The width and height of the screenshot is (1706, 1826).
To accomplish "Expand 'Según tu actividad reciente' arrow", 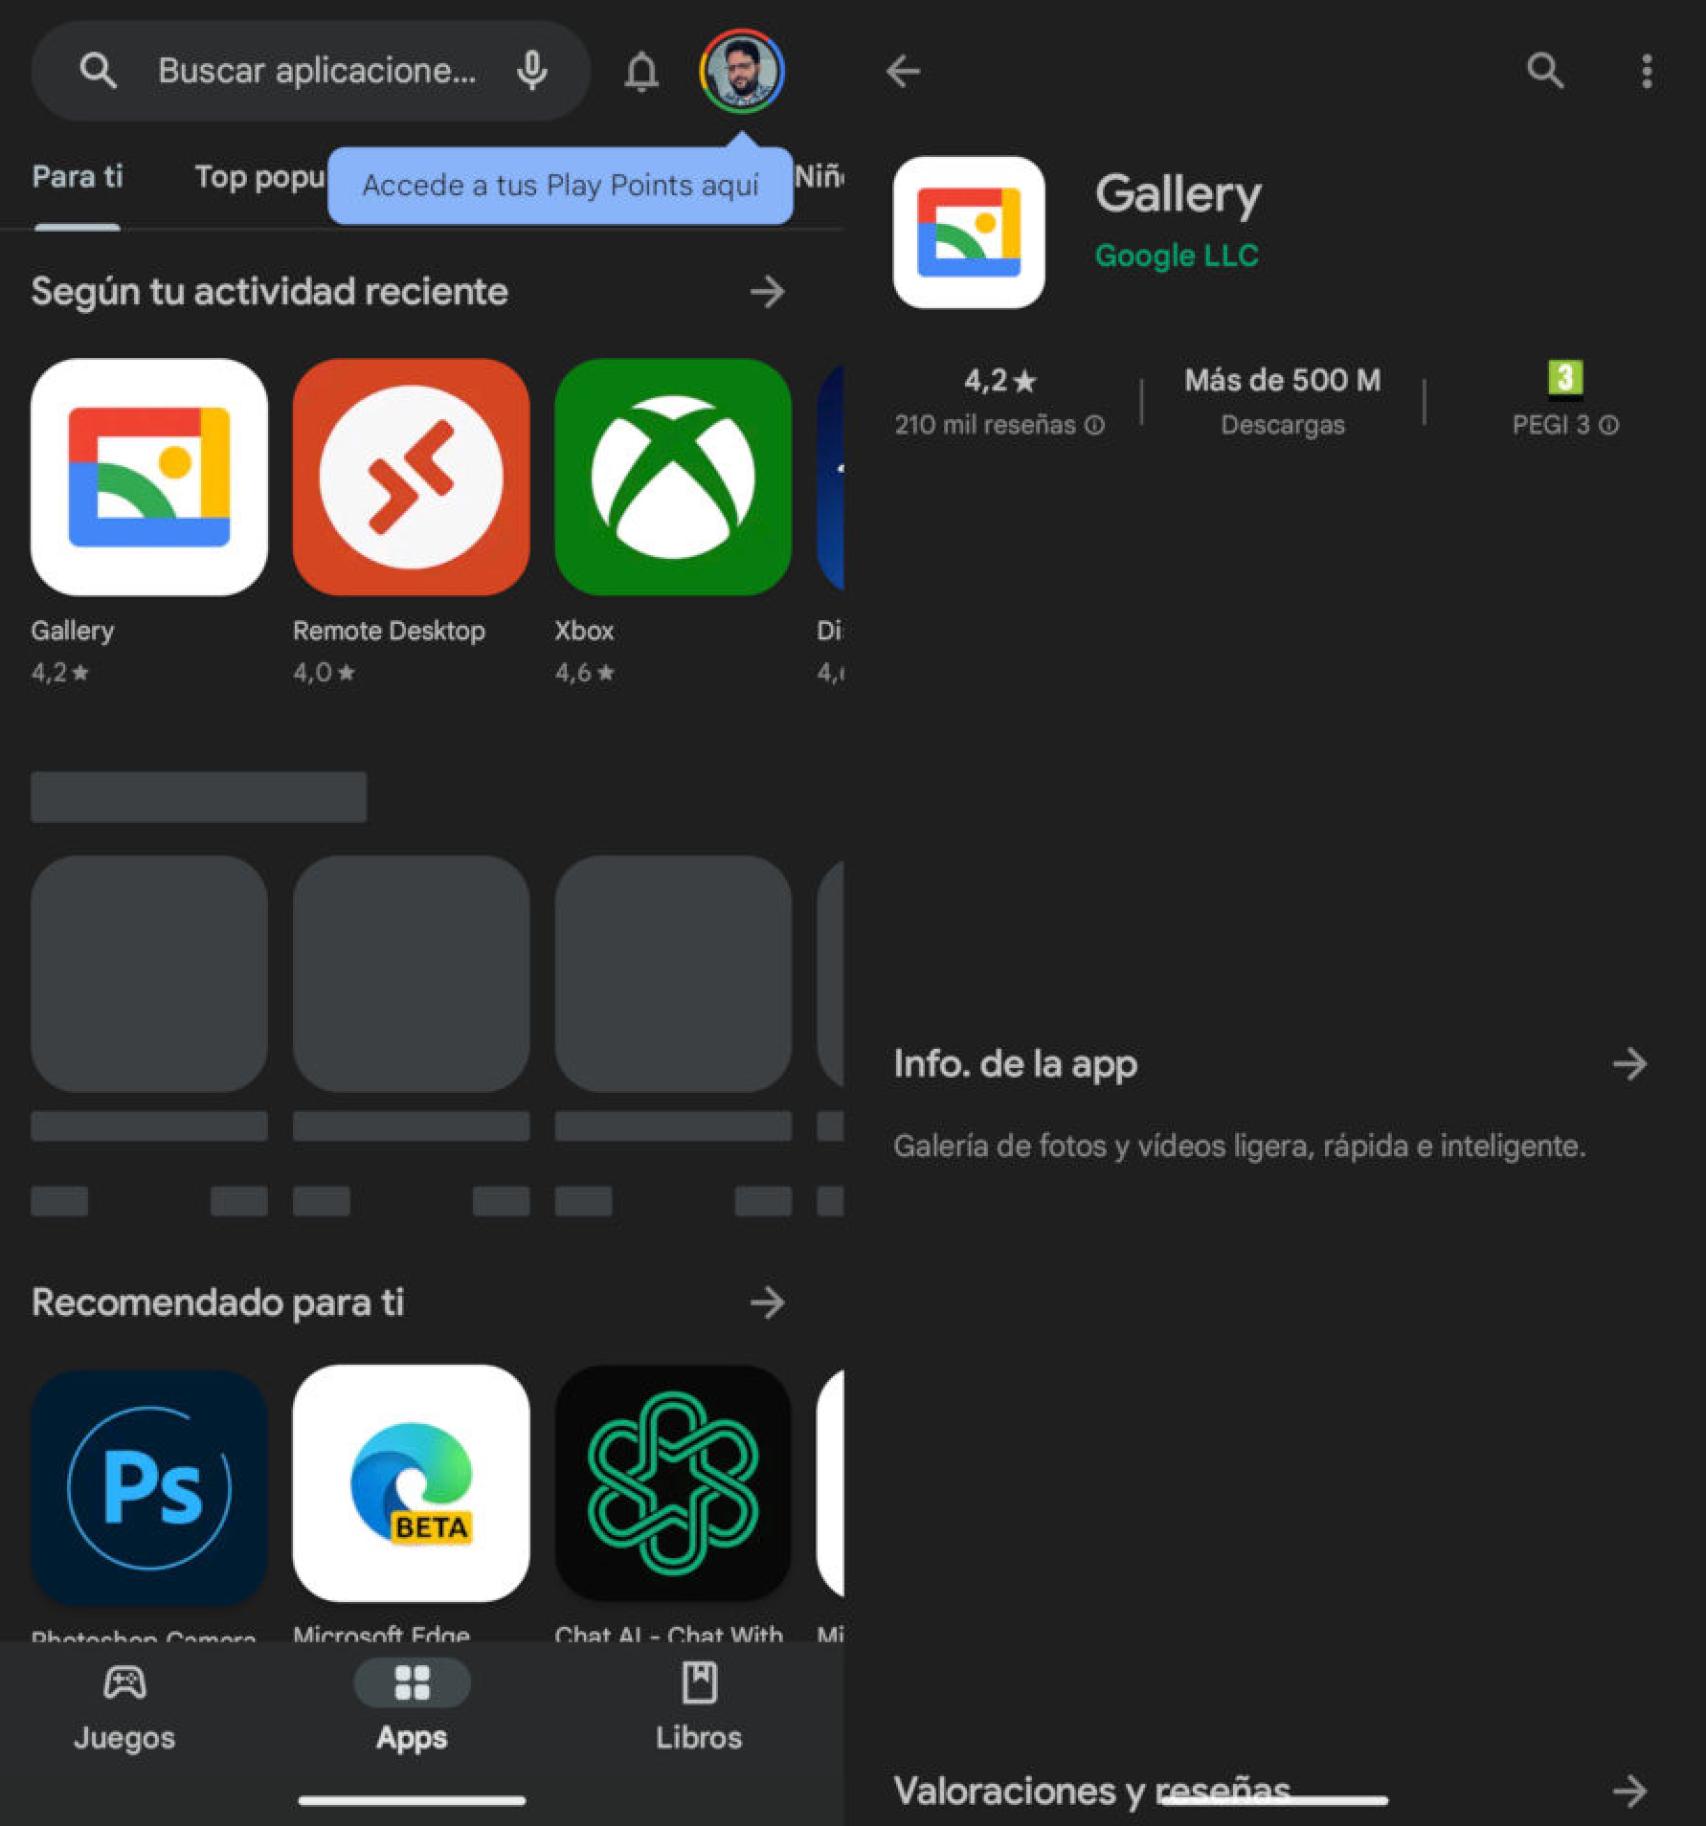I will (767, 292).
